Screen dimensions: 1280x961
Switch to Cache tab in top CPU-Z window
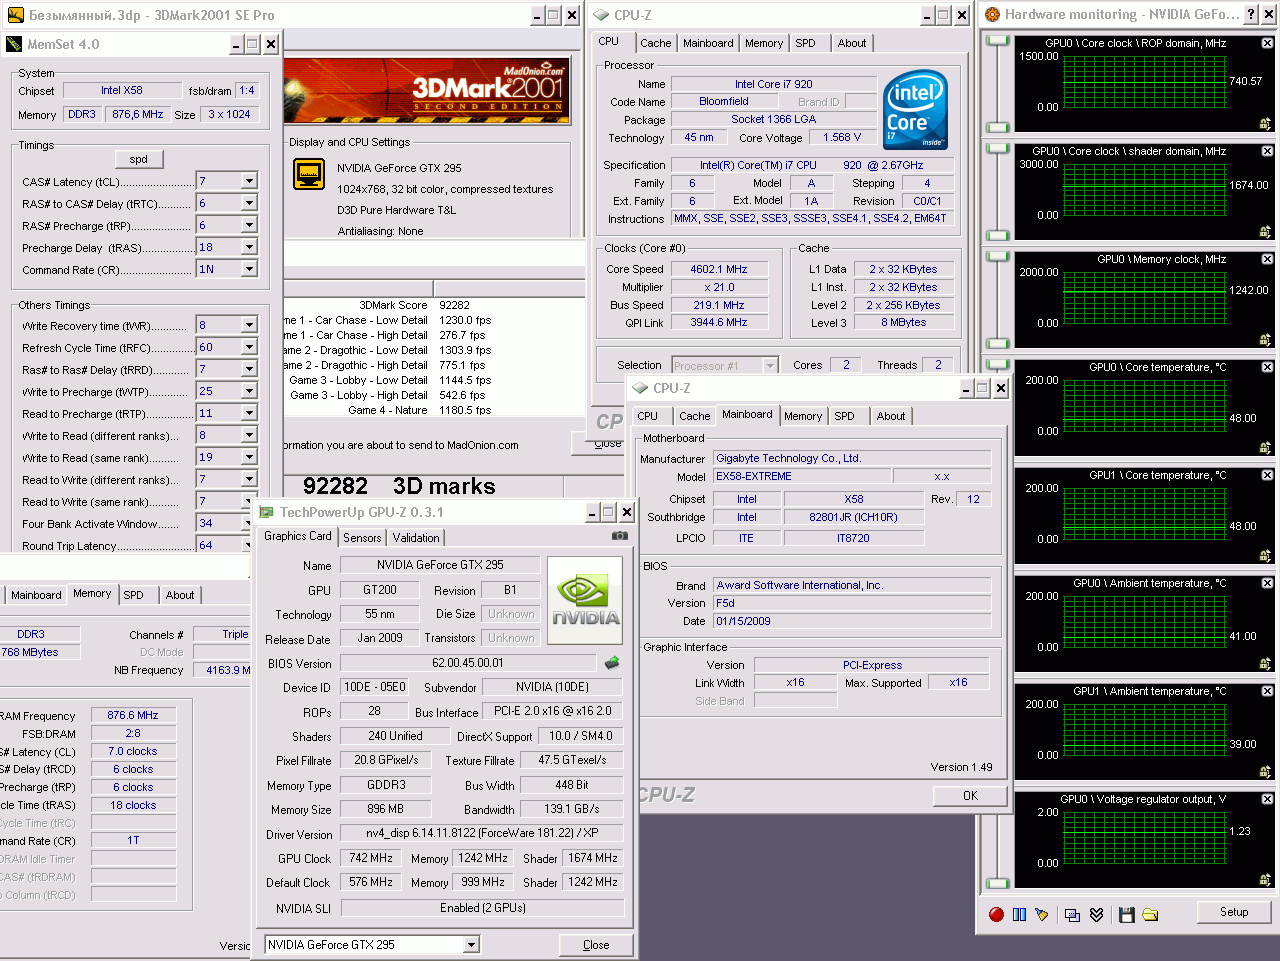point(656,43)
